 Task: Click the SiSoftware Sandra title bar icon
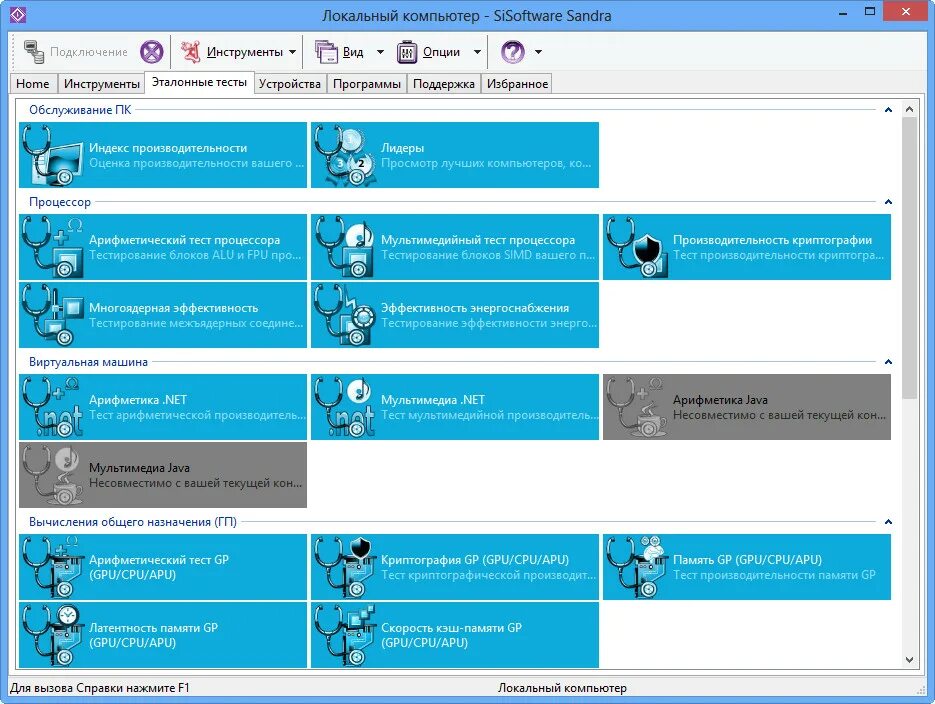18,15
